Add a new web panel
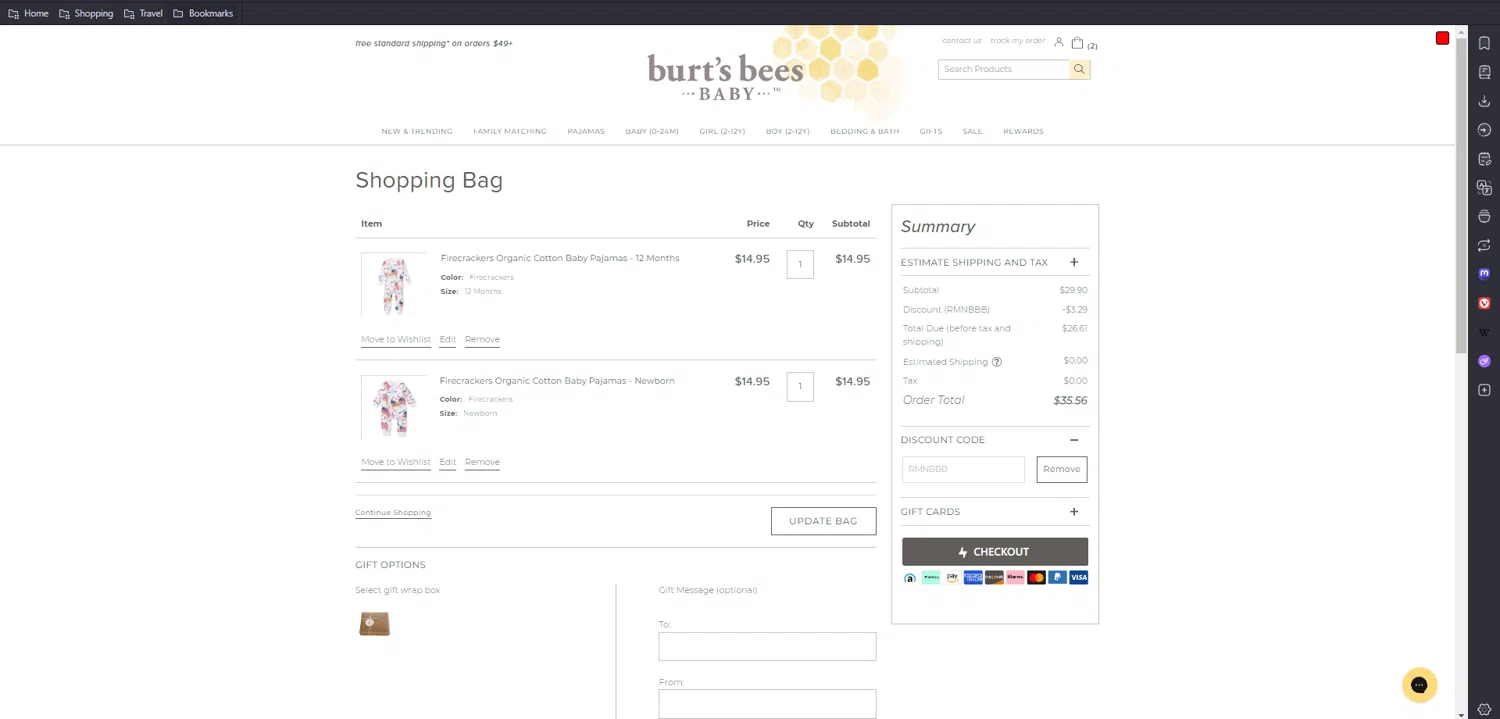The width and height of the screenshot is (1500, 719). tap(1484, 390)
